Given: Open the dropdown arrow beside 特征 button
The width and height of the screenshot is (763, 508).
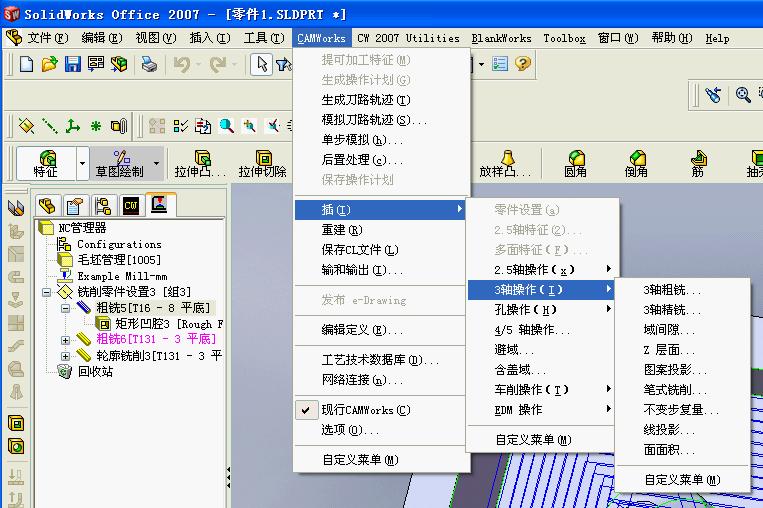Looking at the screenshot, I should pyautogui.click(x=82, y=163).
